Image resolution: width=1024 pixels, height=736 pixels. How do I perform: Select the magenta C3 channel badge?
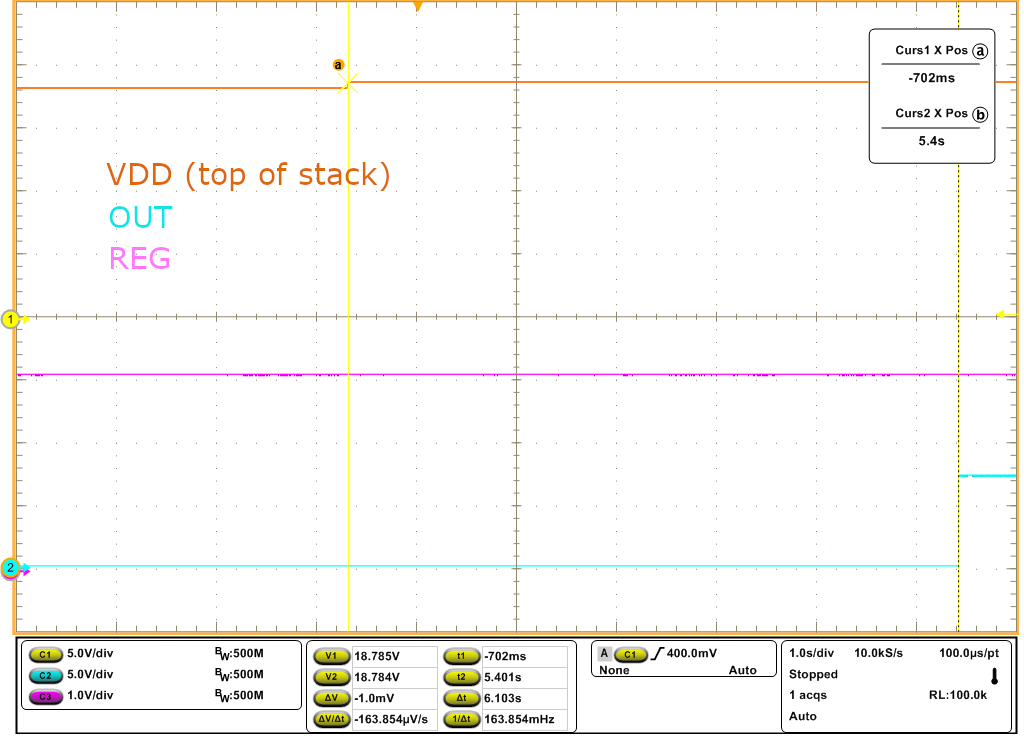pyautogui.click(x=46, y=696)
